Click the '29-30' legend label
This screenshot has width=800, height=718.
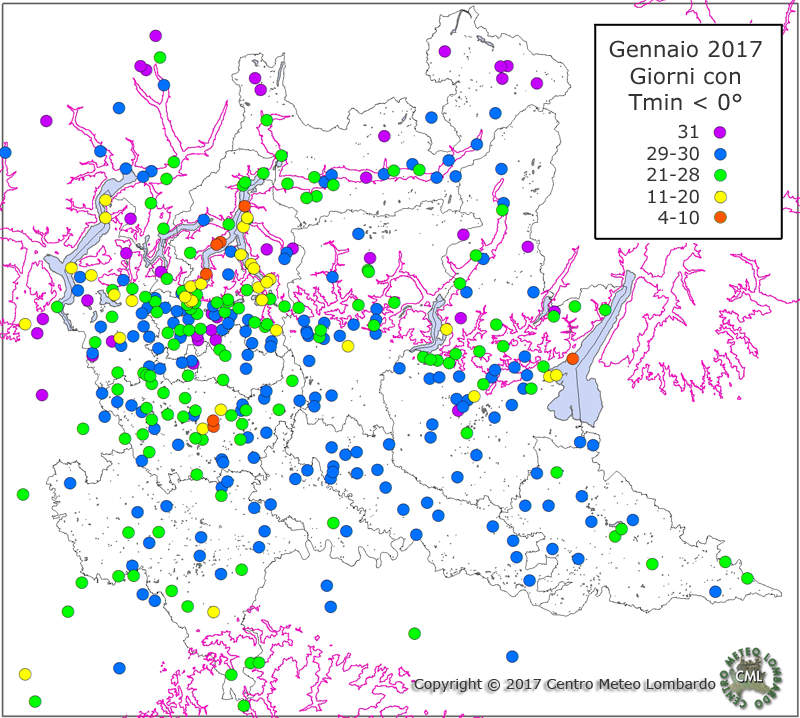pos(672,154)
